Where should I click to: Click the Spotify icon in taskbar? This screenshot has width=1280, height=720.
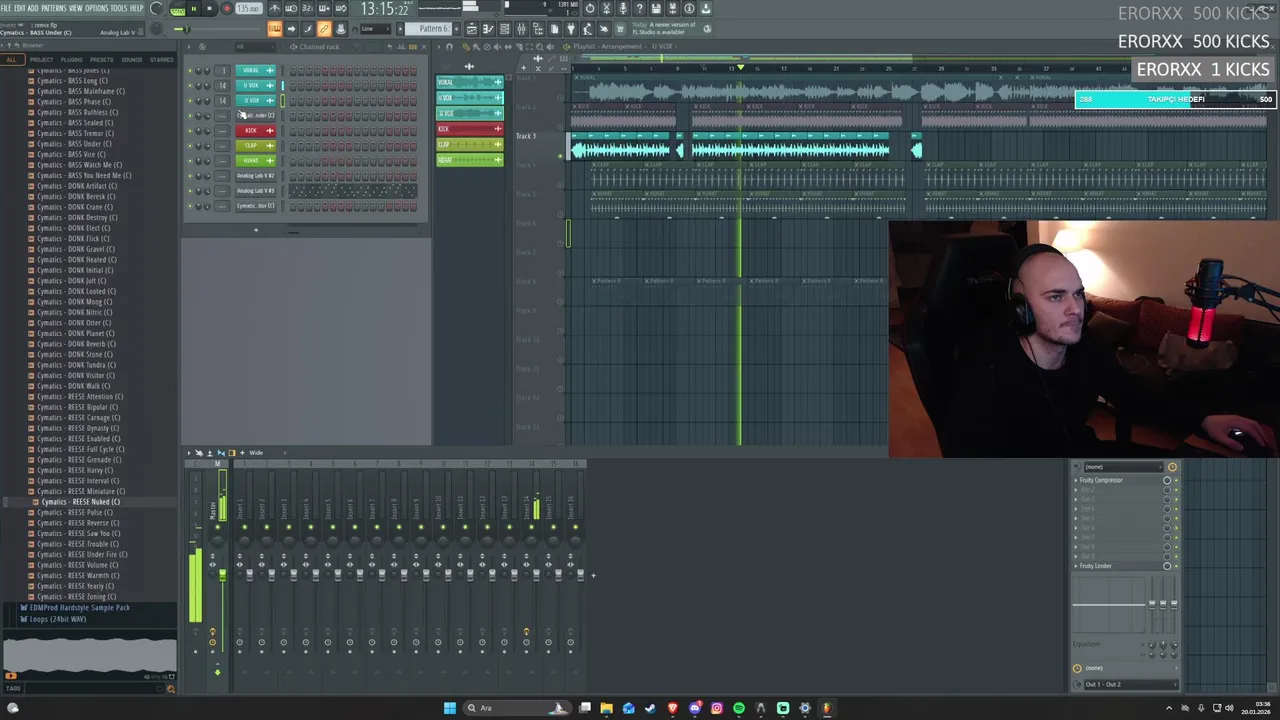click(739, 708)
